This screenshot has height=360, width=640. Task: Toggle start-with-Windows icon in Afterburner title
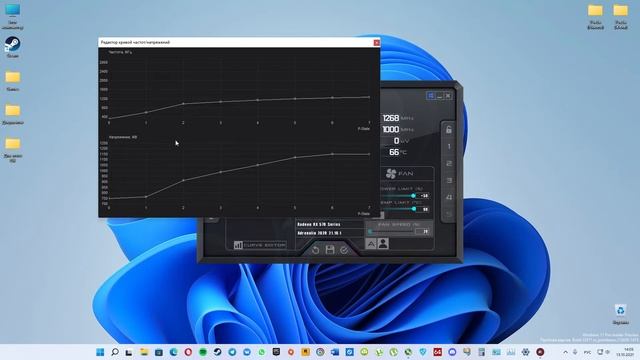click(x=431, y=96)
